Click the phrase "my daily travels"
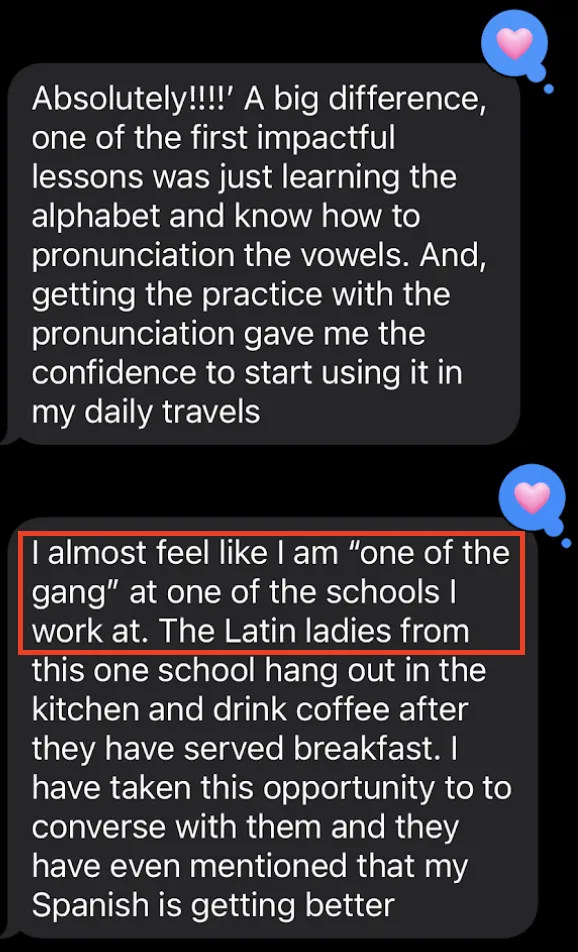The width and height of the screenshot is (578, 952). (146, 413)
